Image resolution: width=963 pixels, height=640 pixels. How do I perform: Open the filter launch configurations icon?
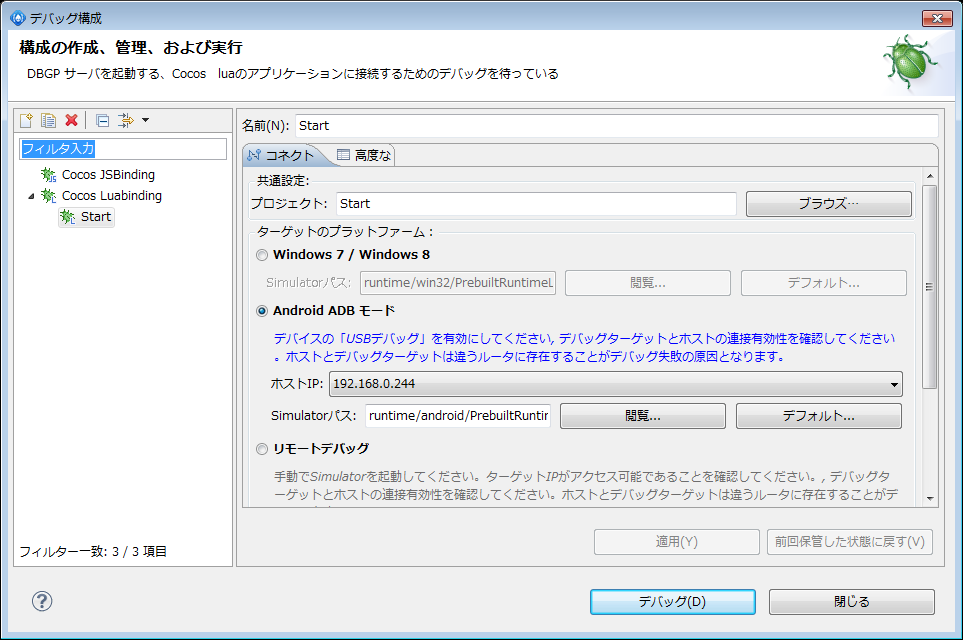tap(127, 120)
